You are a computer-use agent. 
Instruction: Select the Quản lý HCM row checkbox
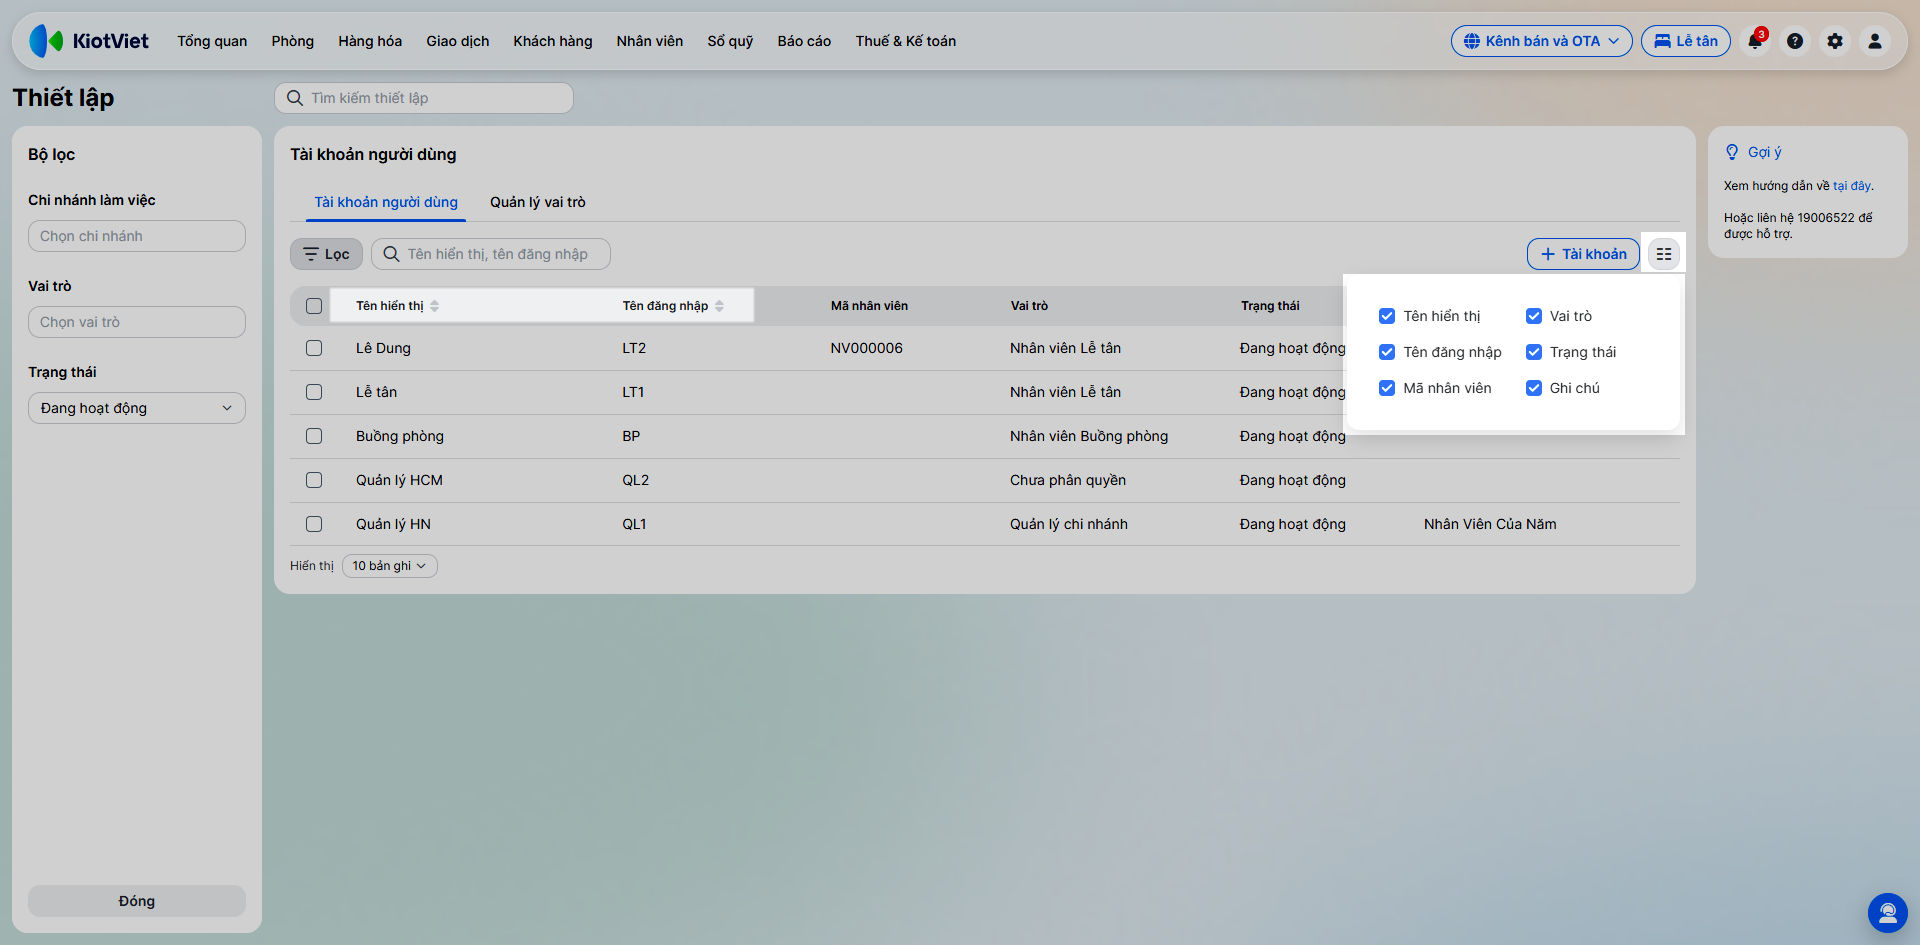[314, 480]
